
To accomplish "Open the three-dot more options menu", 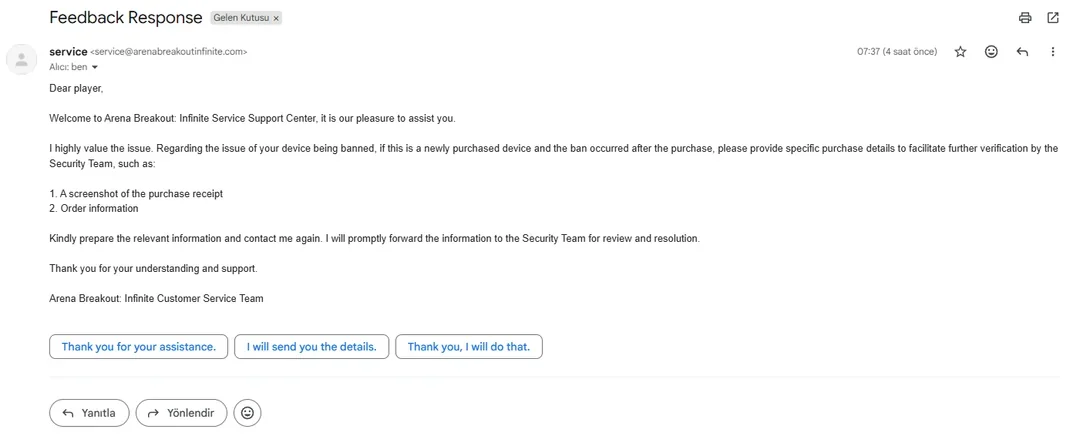I will (x=1052, y=52).
